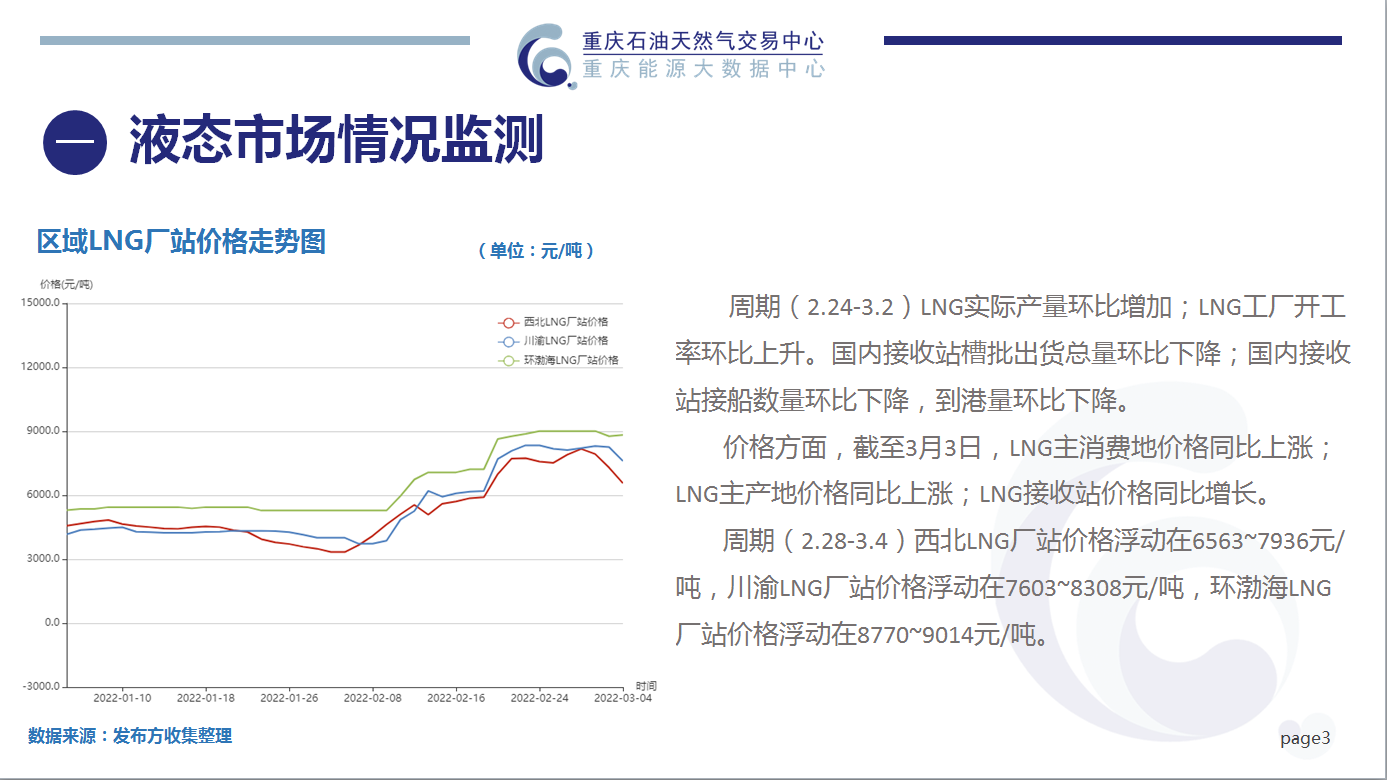Click the chart title 区域LNG厂站价格走势图
1387x780 pixels.
point(181,241)
